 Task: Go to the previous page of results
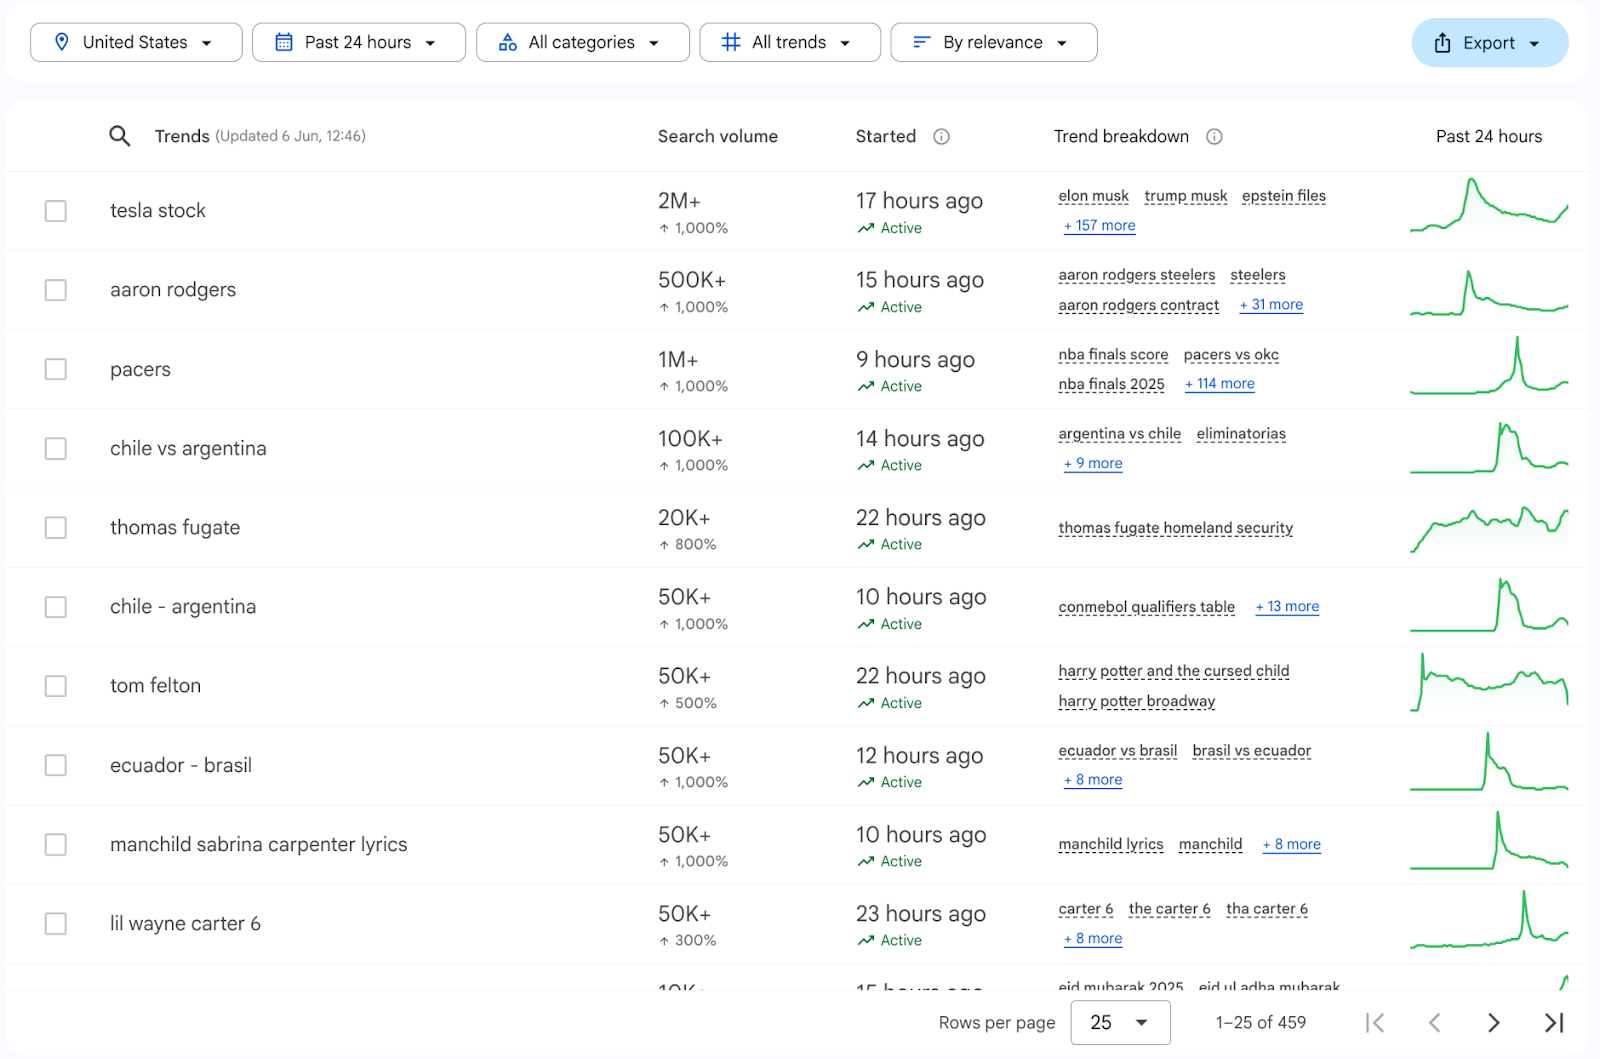[1434, 1022]
